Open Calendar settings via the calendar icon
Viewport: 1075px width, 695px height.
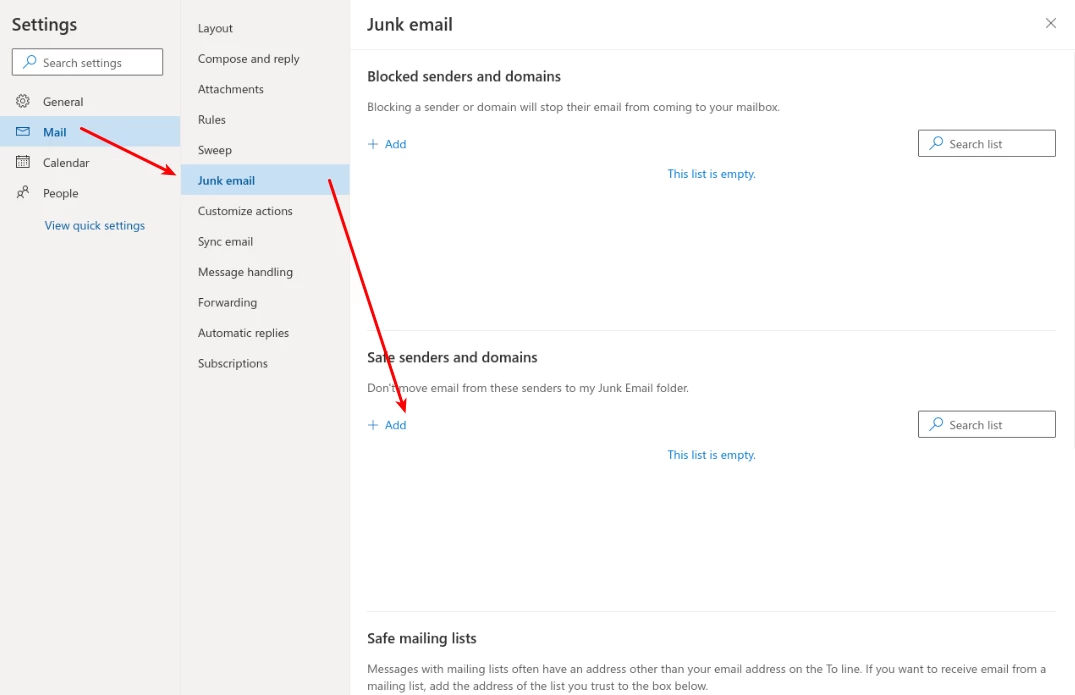(x=22, y=162)
